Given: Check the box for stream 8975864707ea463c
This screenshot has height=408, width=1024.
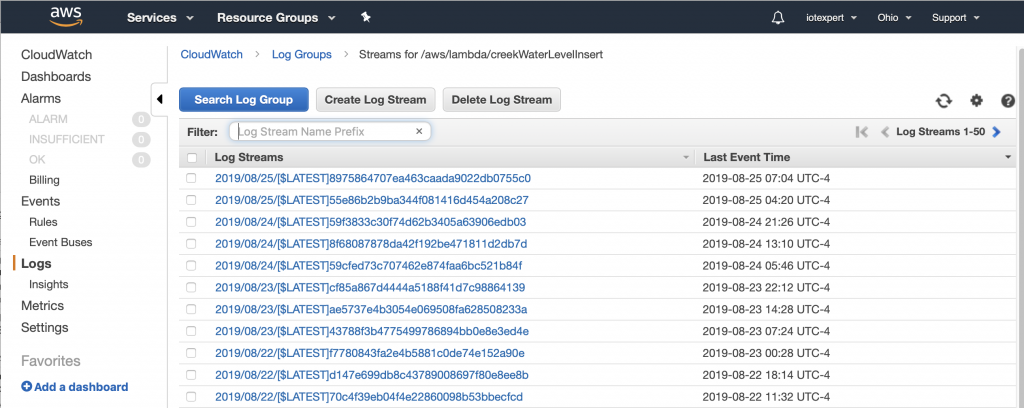Looking at the screenshot, I should 191,178.
